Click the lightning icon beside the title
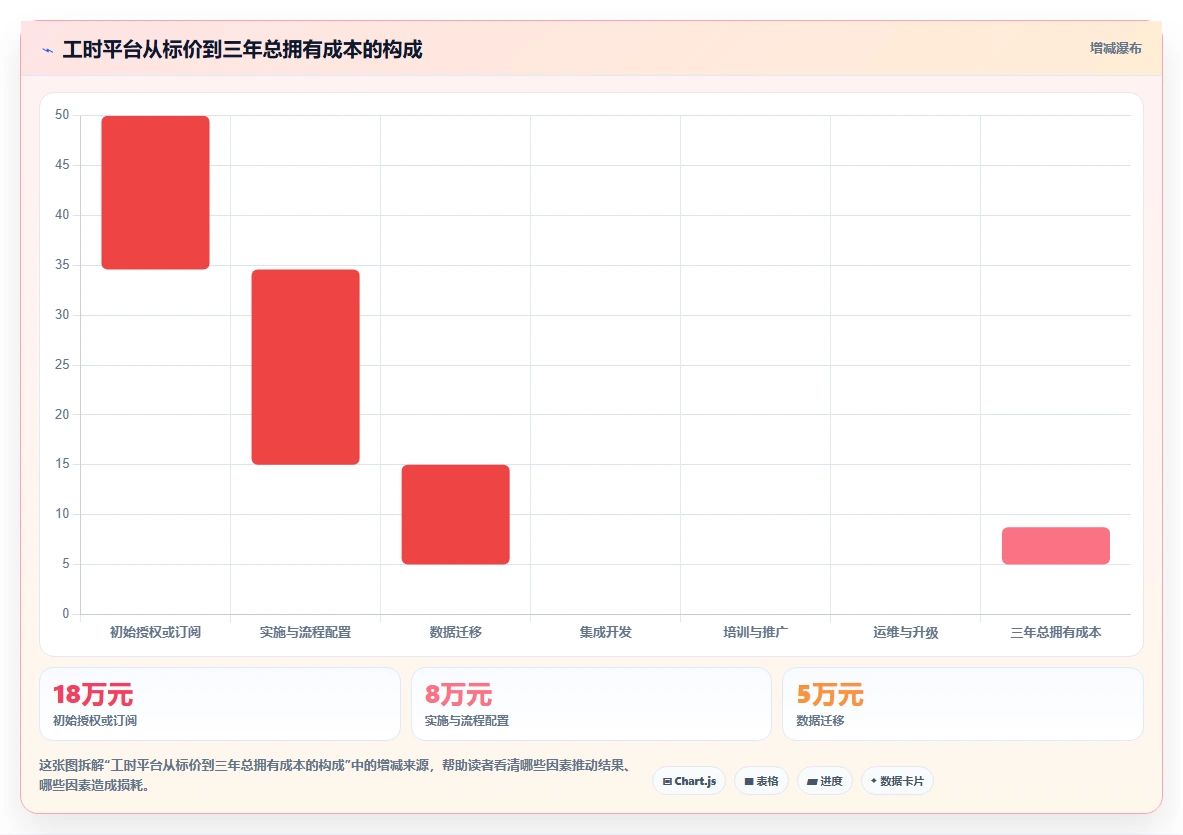This screenshot has height=835, width=1183. pos(48,51)
